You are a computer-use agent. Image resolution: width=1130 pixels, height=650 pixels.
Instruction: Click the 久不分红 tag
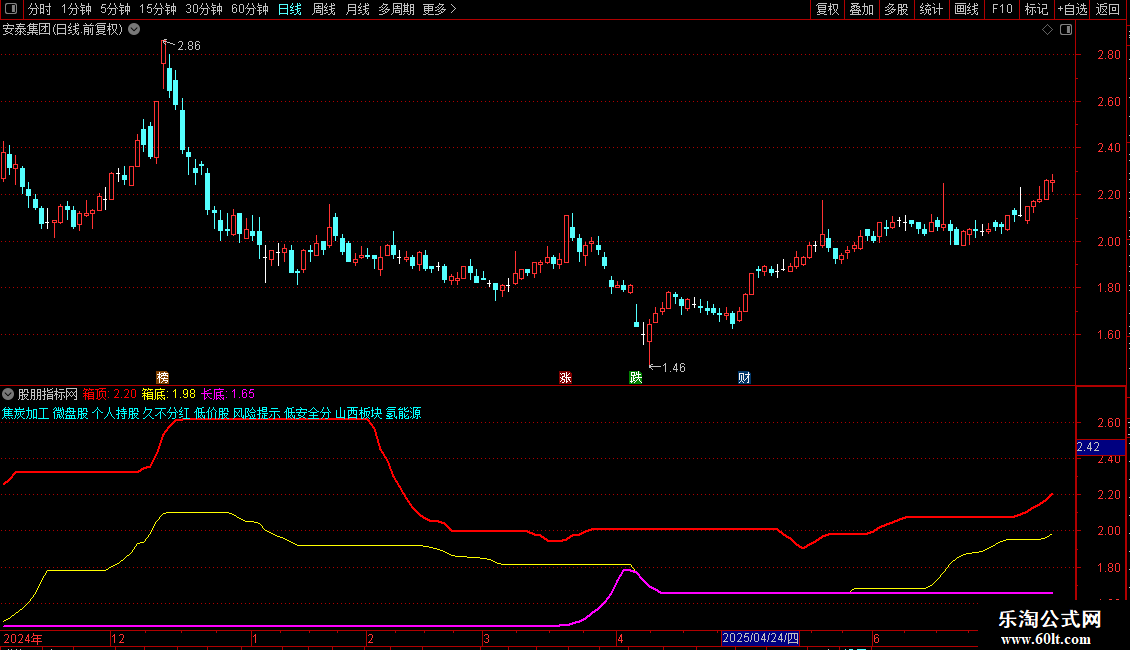[166, 414]
